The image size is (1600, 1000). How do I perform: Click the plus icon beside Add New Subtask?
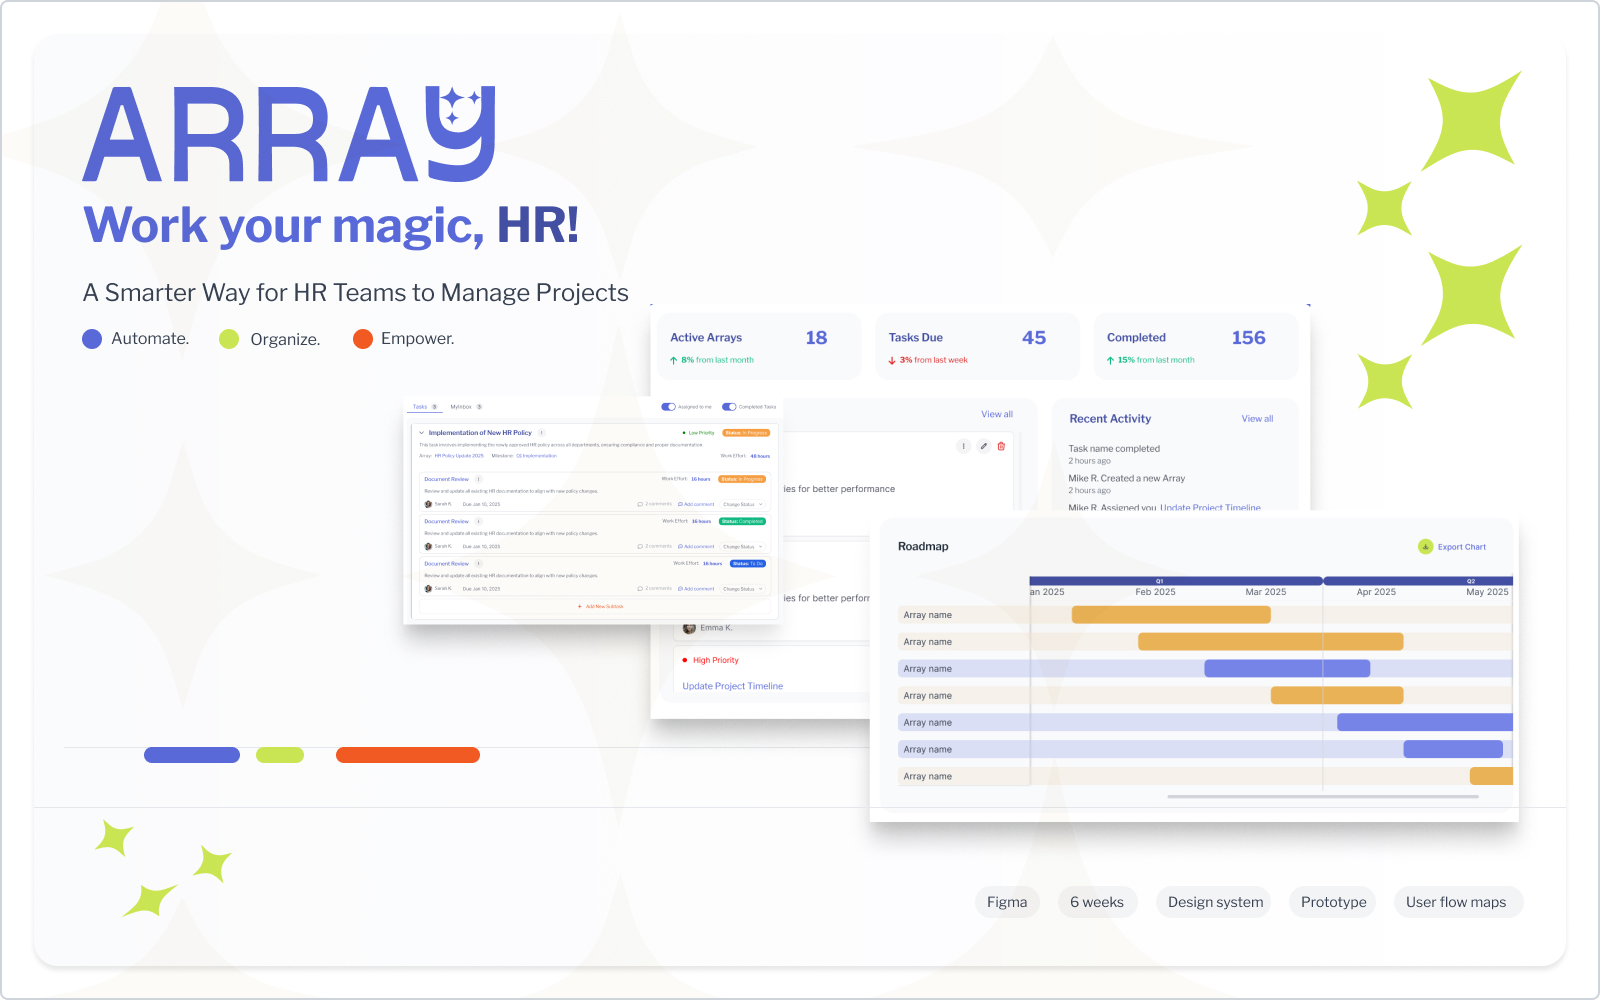579,606
